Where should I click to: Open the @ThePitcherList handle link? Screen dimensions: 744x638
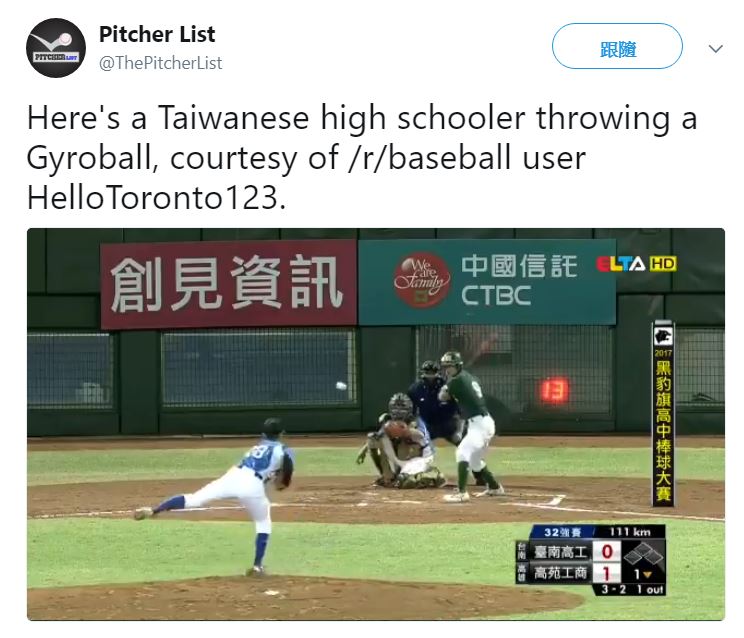pos(160,63)
